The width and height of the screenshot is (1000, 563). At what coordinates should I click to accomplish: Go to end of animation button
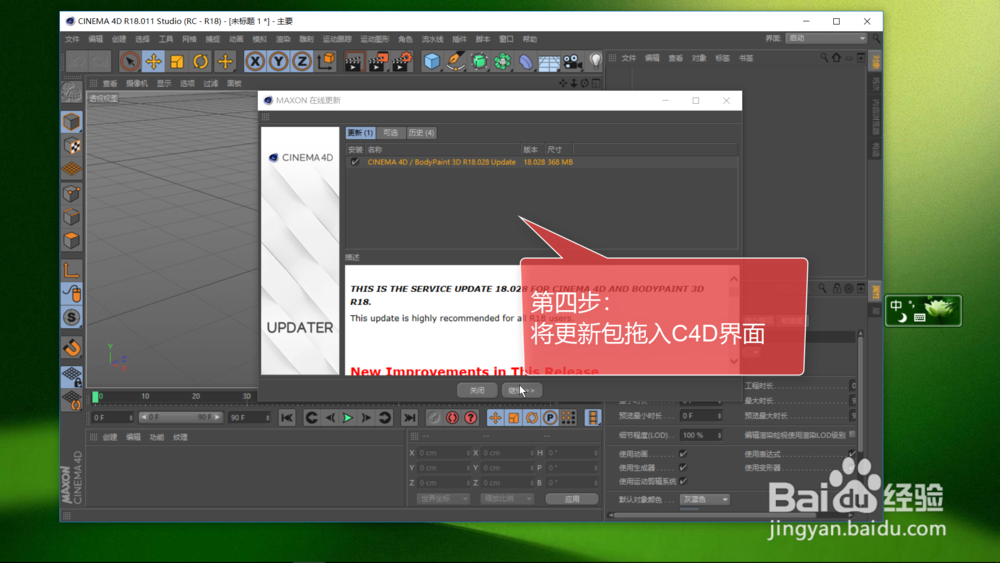(x=409, y=418)
